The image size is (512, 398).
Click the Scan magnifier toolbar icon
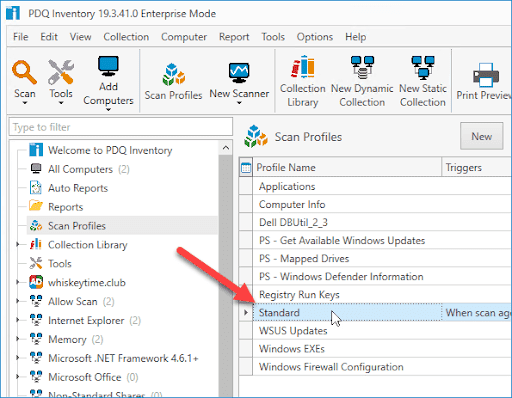point(24,73)
